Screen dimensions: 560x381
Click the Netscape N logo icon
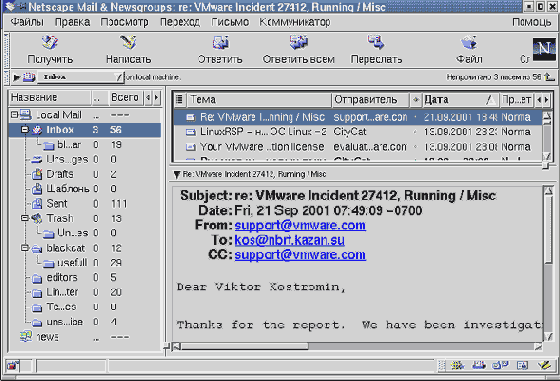click(x=544, y=50)
